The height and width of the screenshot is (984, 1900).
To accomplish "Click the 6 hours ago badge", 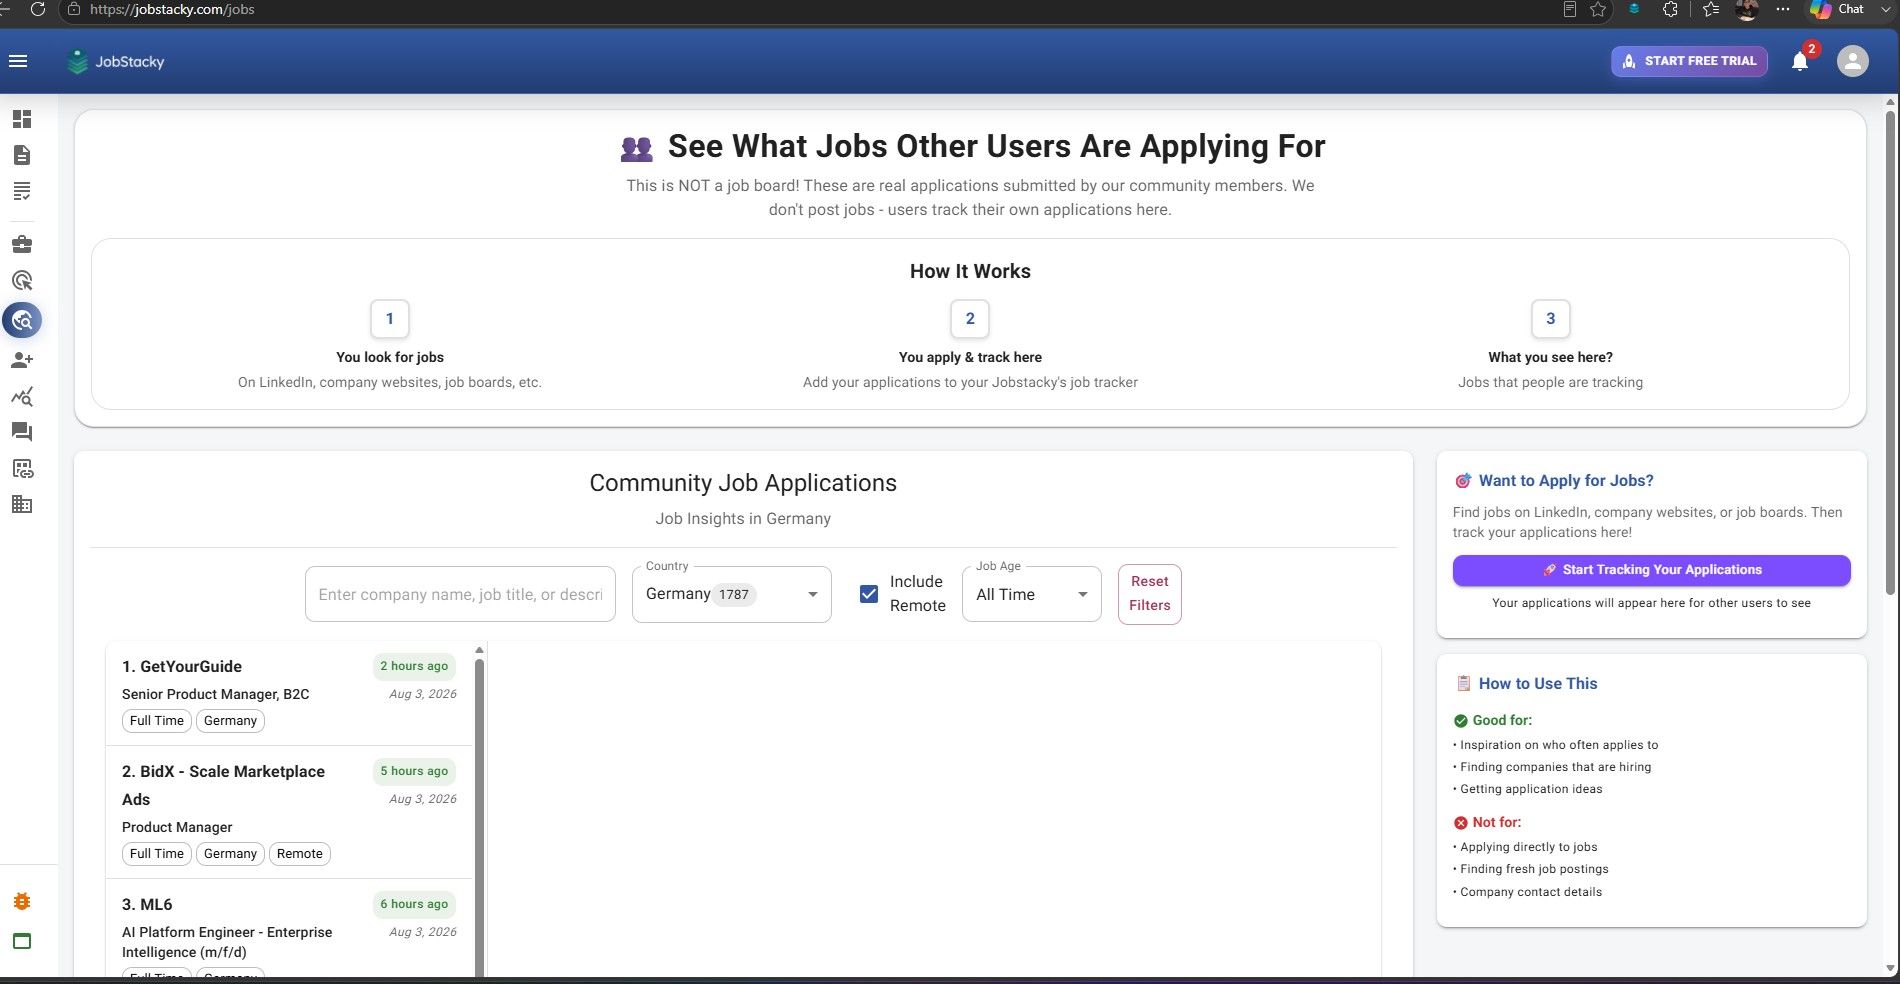I will pyautogui.click(x=414, y=904).
